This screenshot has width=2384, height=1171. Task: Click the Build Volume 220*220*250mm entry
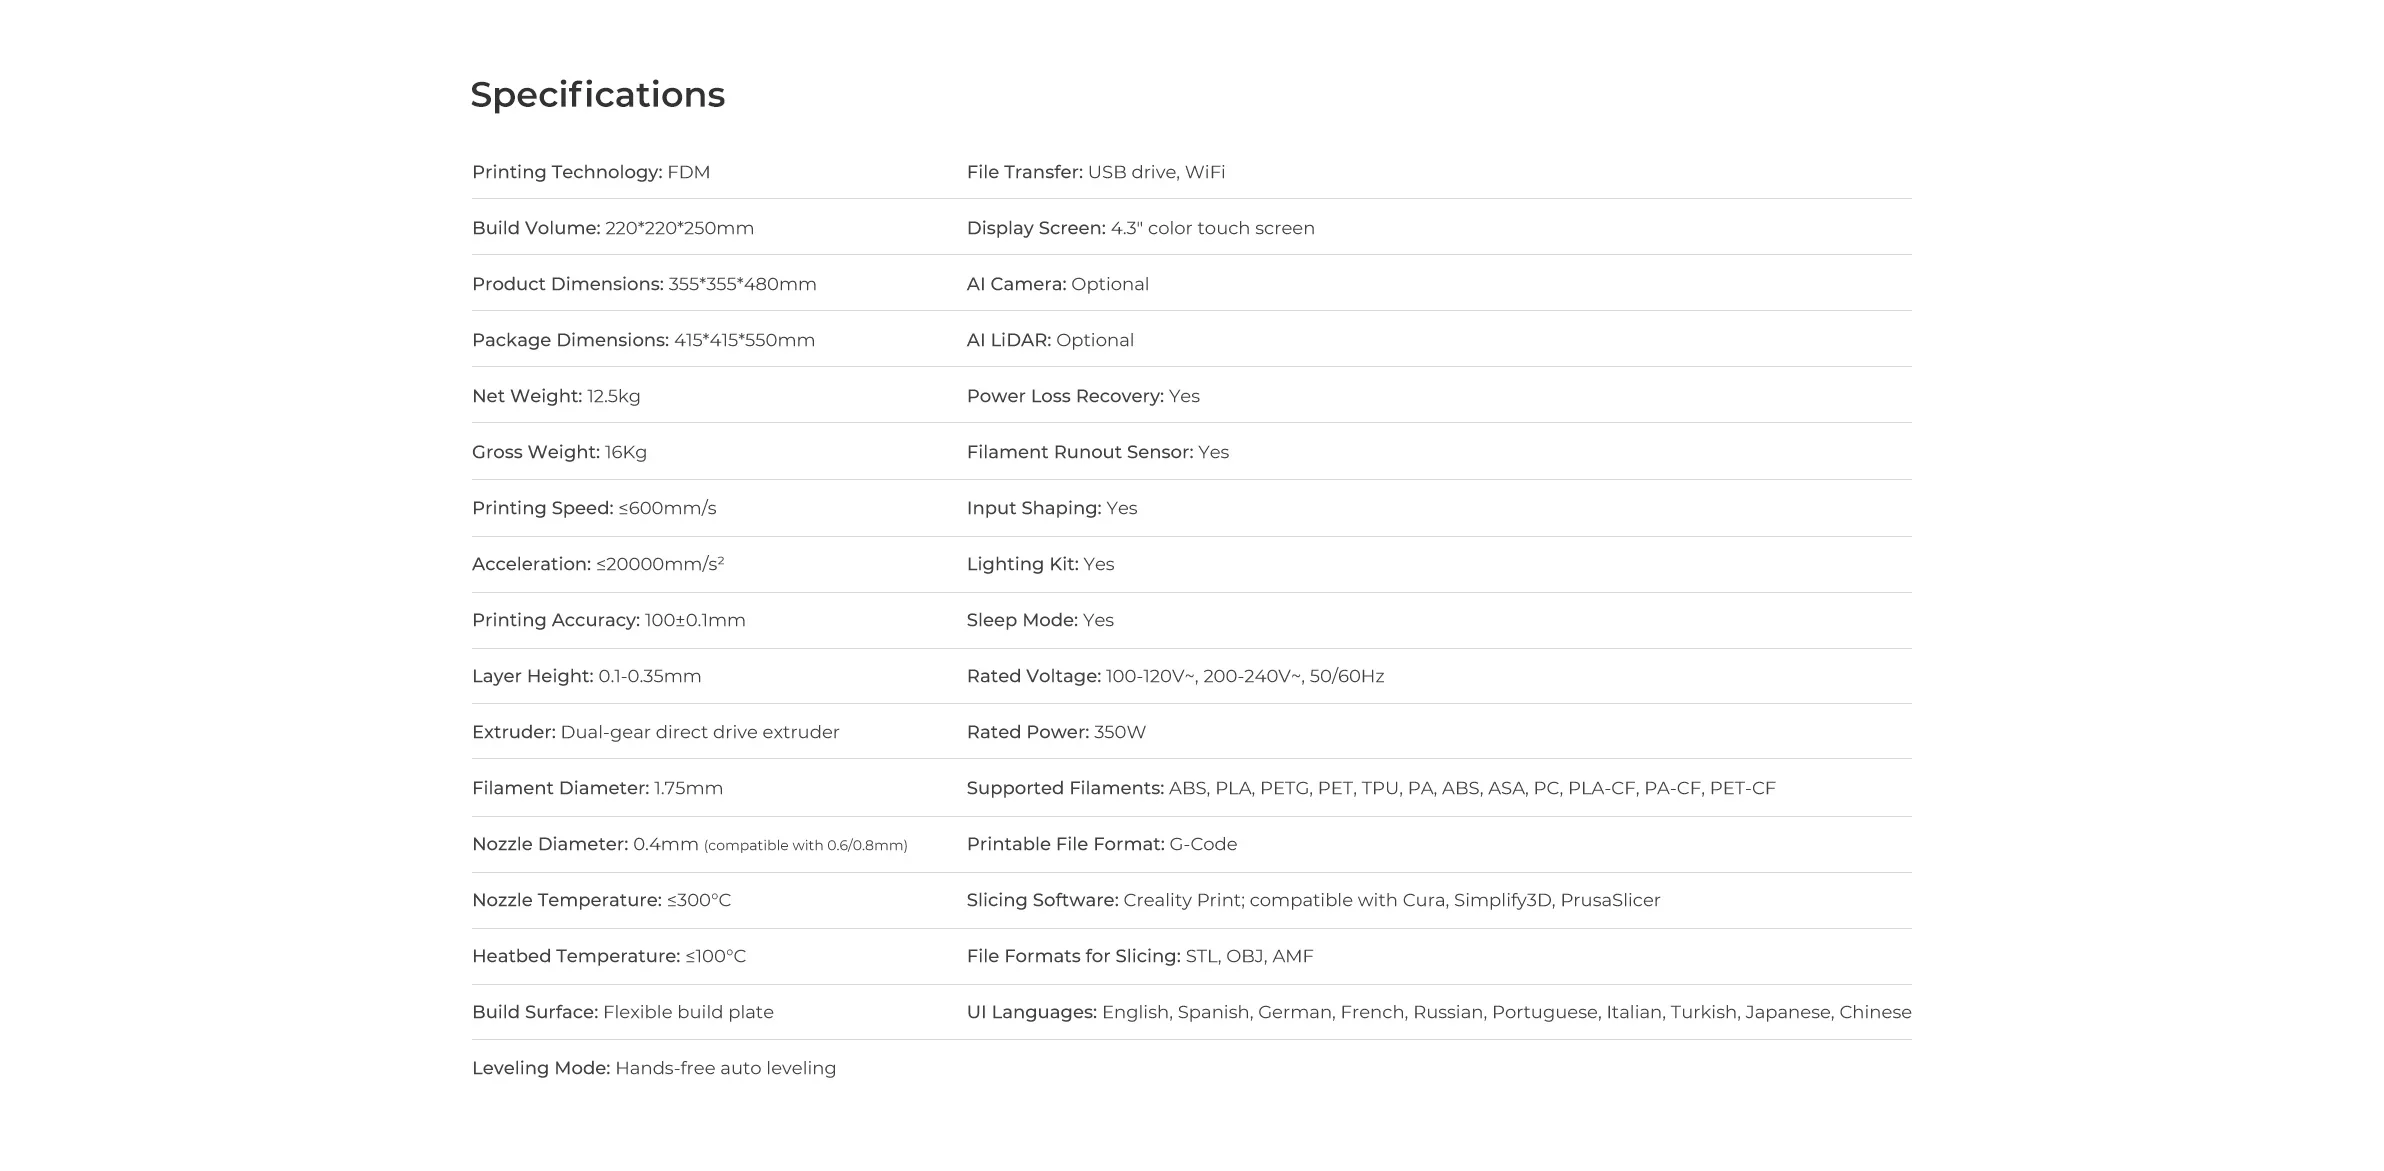[x=613, y=228]
